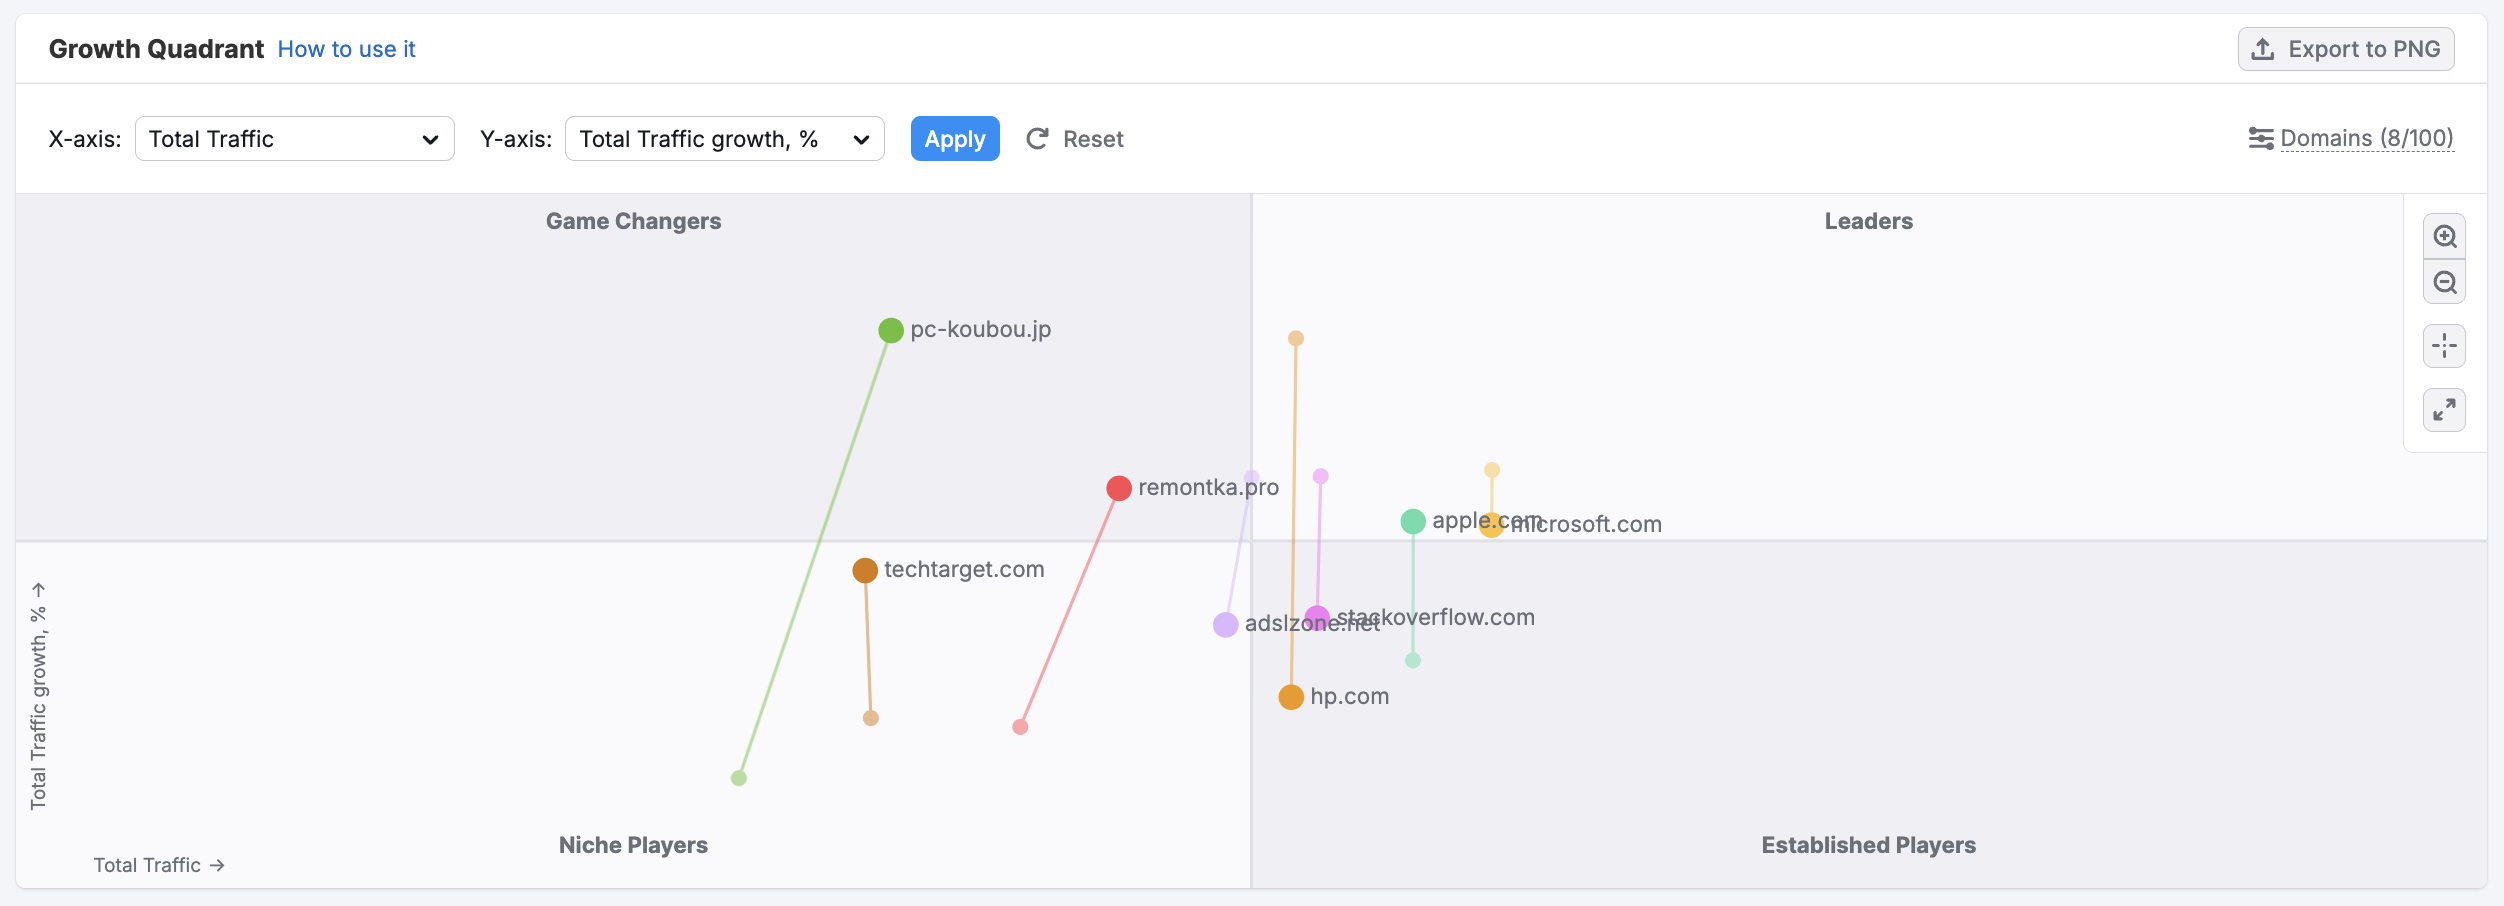This screenshot has height=906, width=2504.
Task: Click the hp.com label text
Action: point(1349,697)
